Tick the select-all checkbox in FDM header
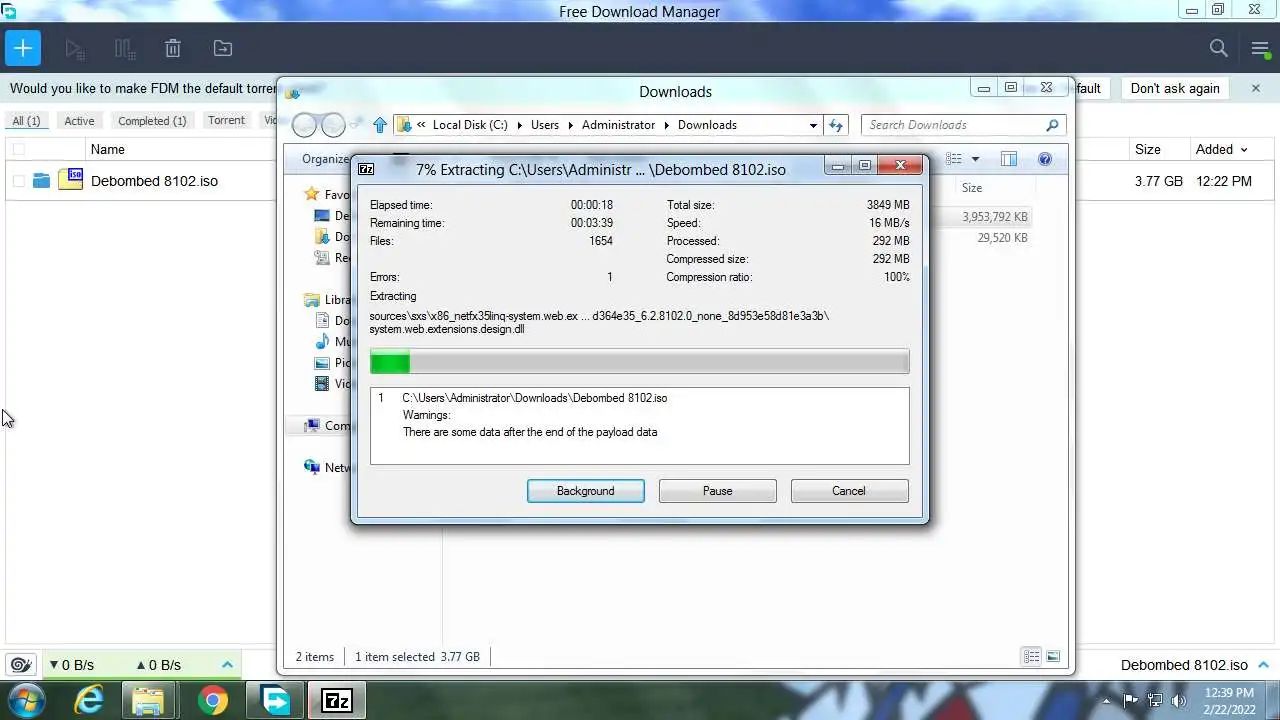 (18, 149)
